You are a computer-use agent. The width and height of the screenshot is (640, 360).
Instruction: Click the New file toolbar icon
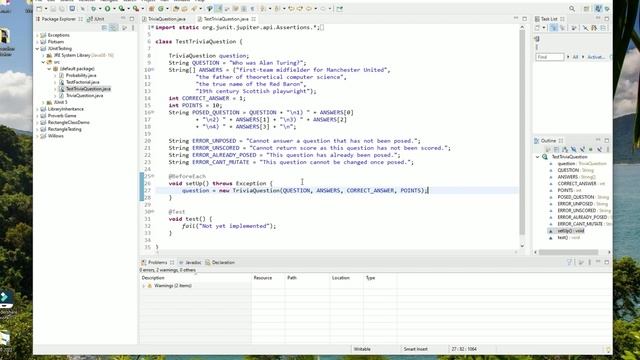[x=40, y=8]
